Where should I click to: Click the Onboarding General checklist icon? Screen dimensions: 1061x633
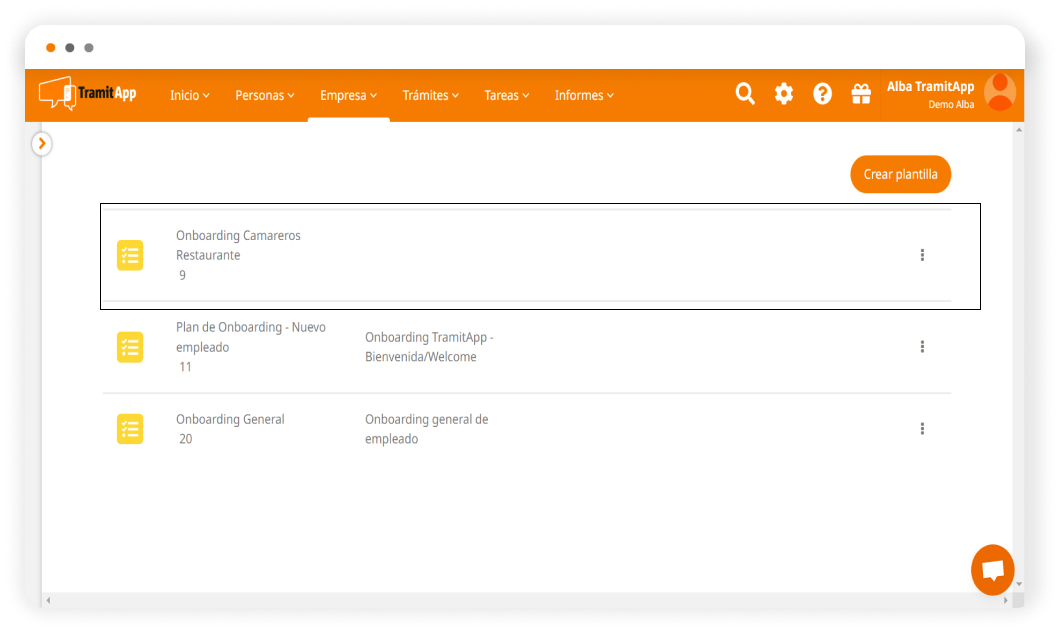point(130,429)
